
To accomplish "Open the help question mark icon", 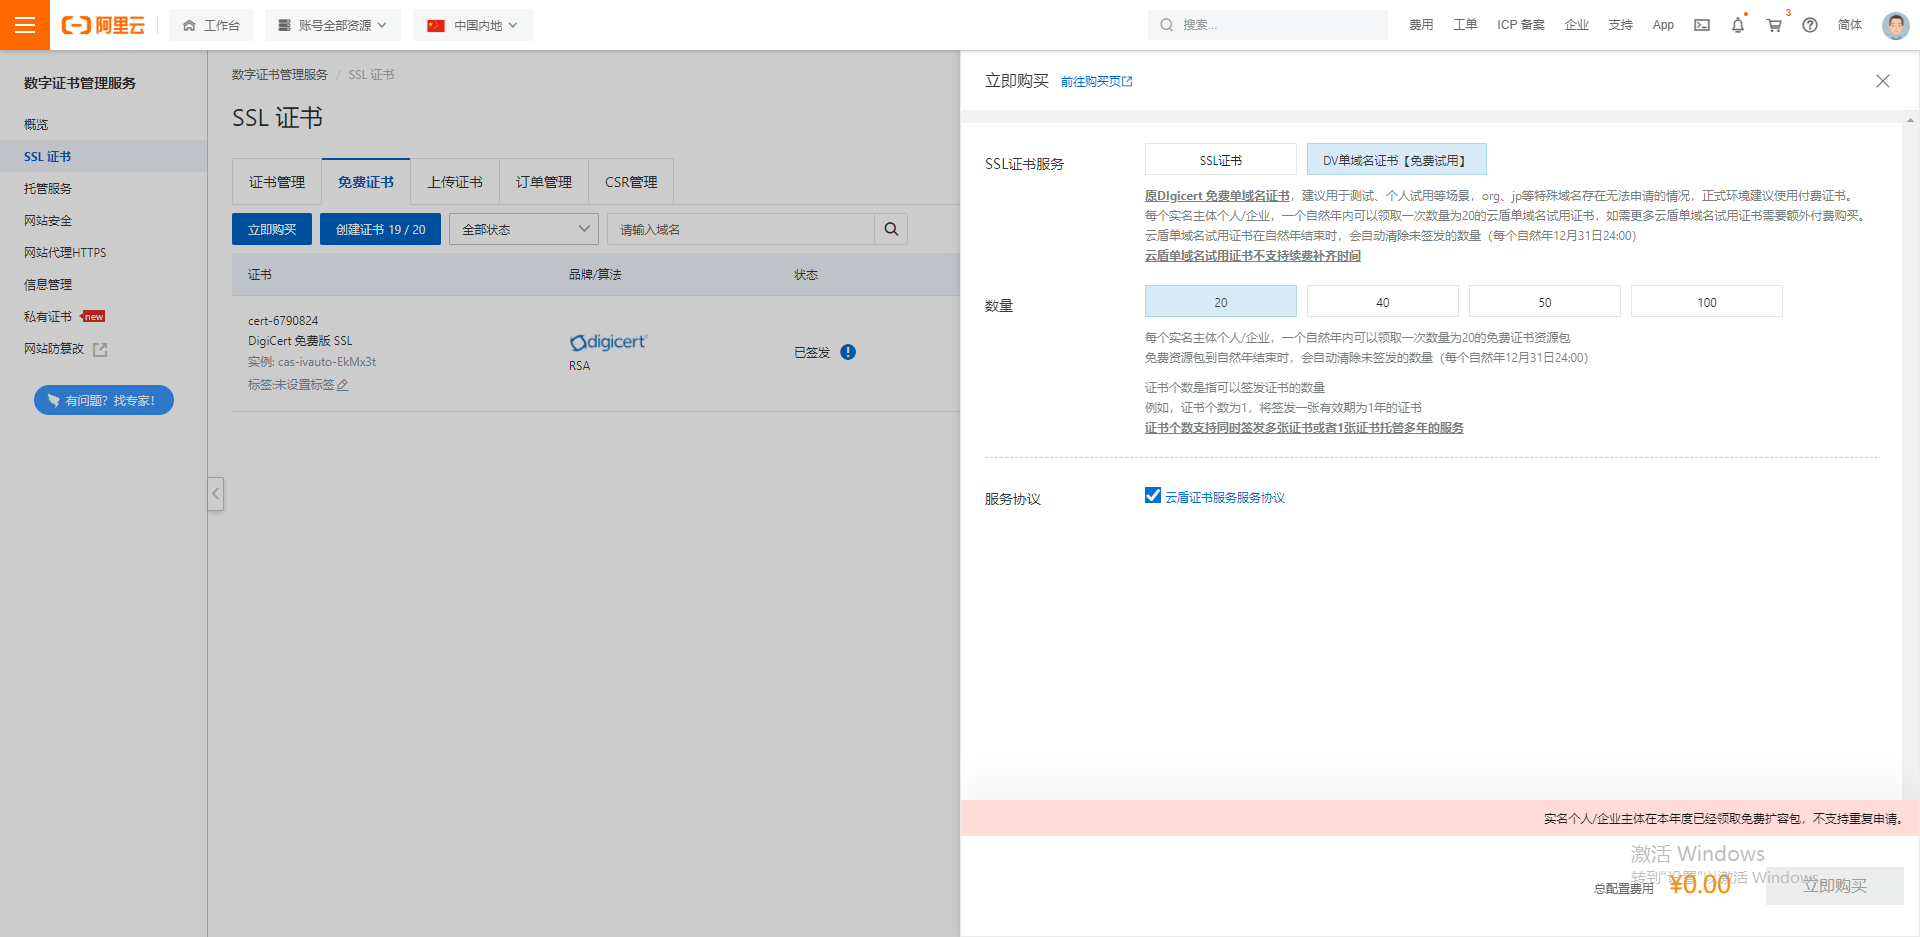I will coord(1810,25).
